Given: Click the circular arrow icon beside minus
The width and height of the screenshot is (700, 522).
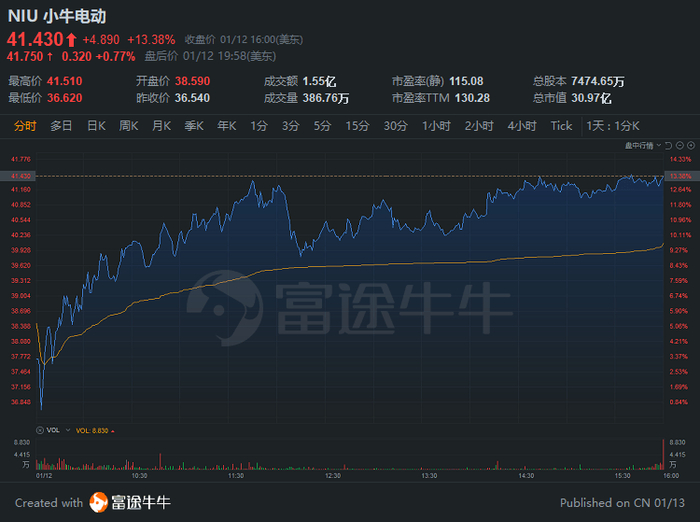Looking at the screenshot, I should coord(691,146).
